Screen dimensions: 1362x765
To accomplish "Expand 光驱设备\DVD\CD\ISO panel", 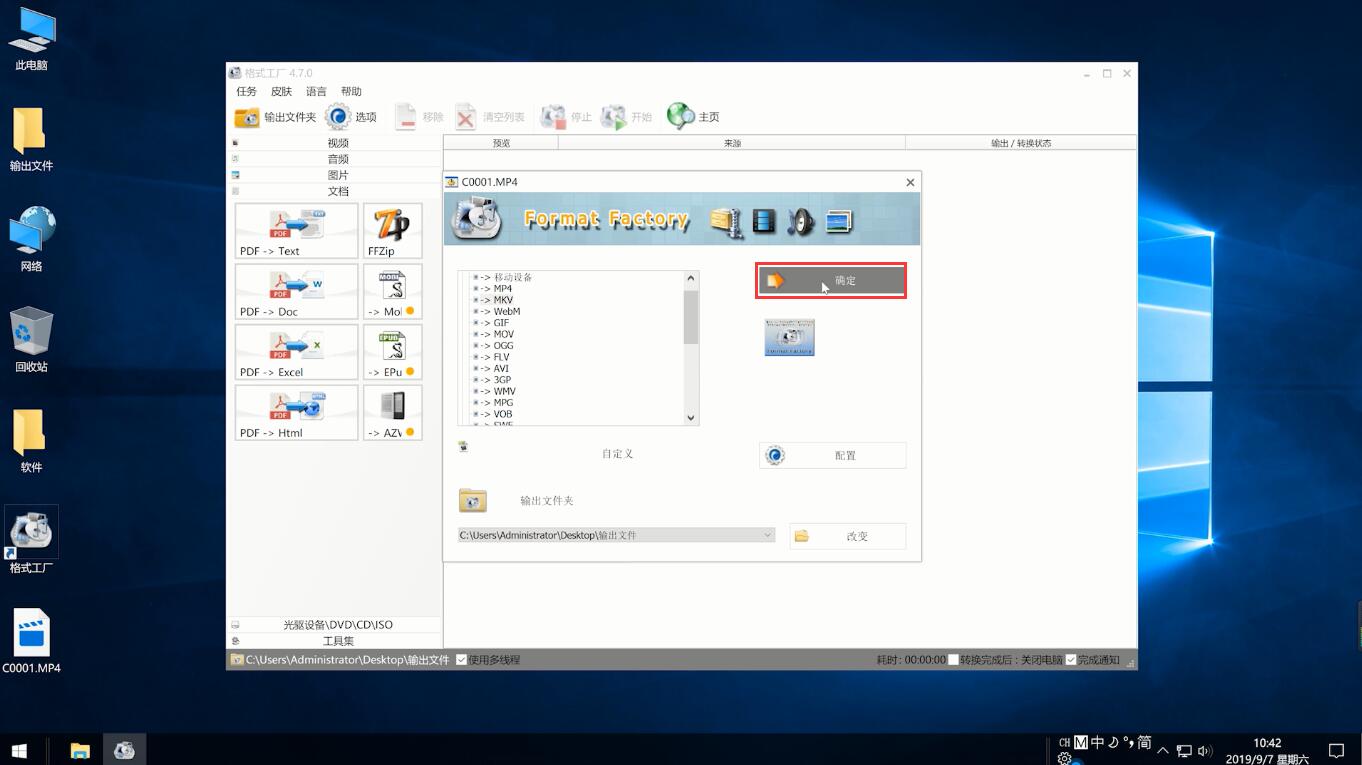I will (x=336, y=625).
